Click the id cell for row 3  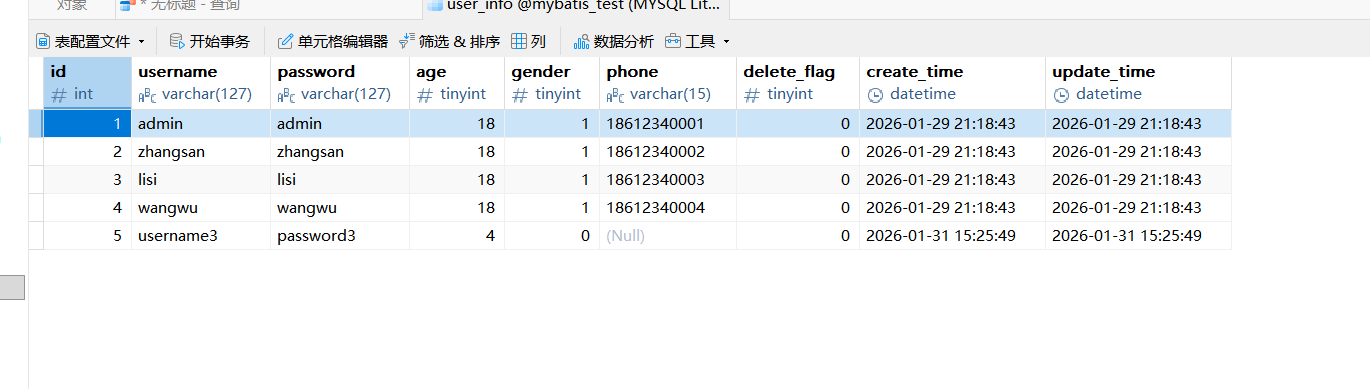[x=88, y=180]
